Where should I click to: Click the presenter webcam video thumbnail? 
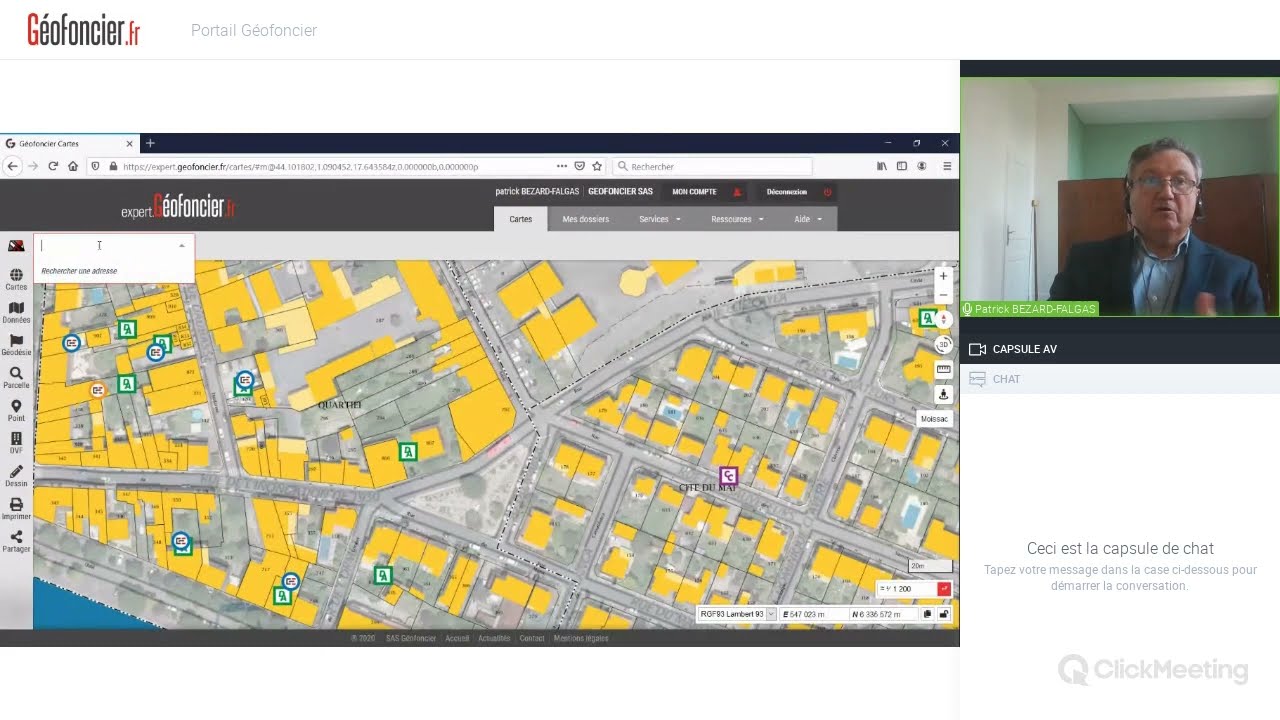pos(1120,197)
